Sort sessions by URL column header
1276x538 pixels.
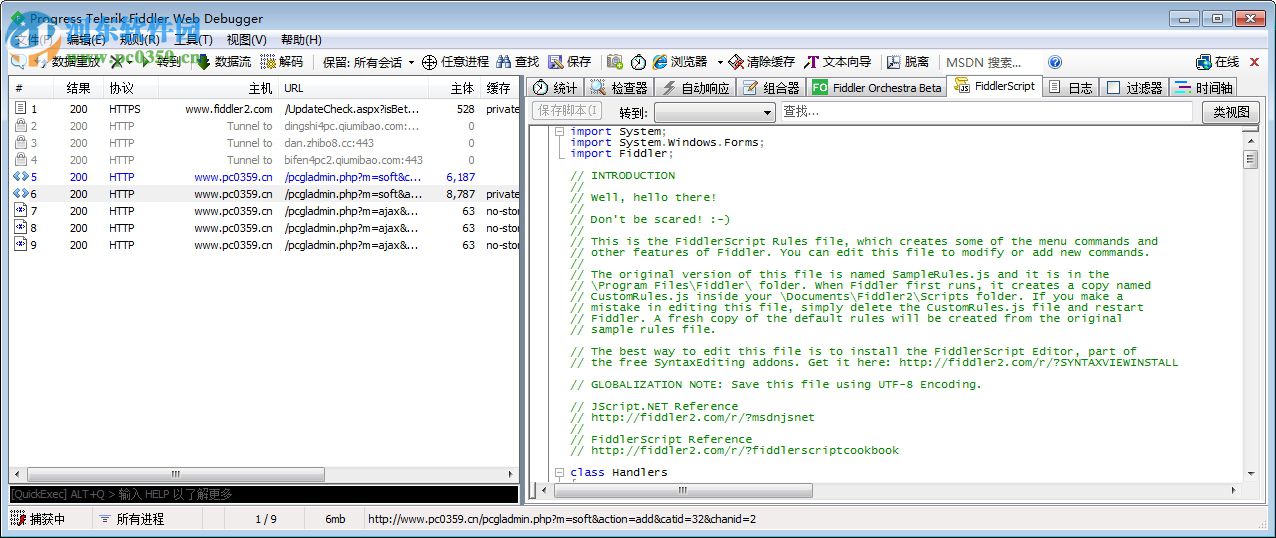pos(353,88)
